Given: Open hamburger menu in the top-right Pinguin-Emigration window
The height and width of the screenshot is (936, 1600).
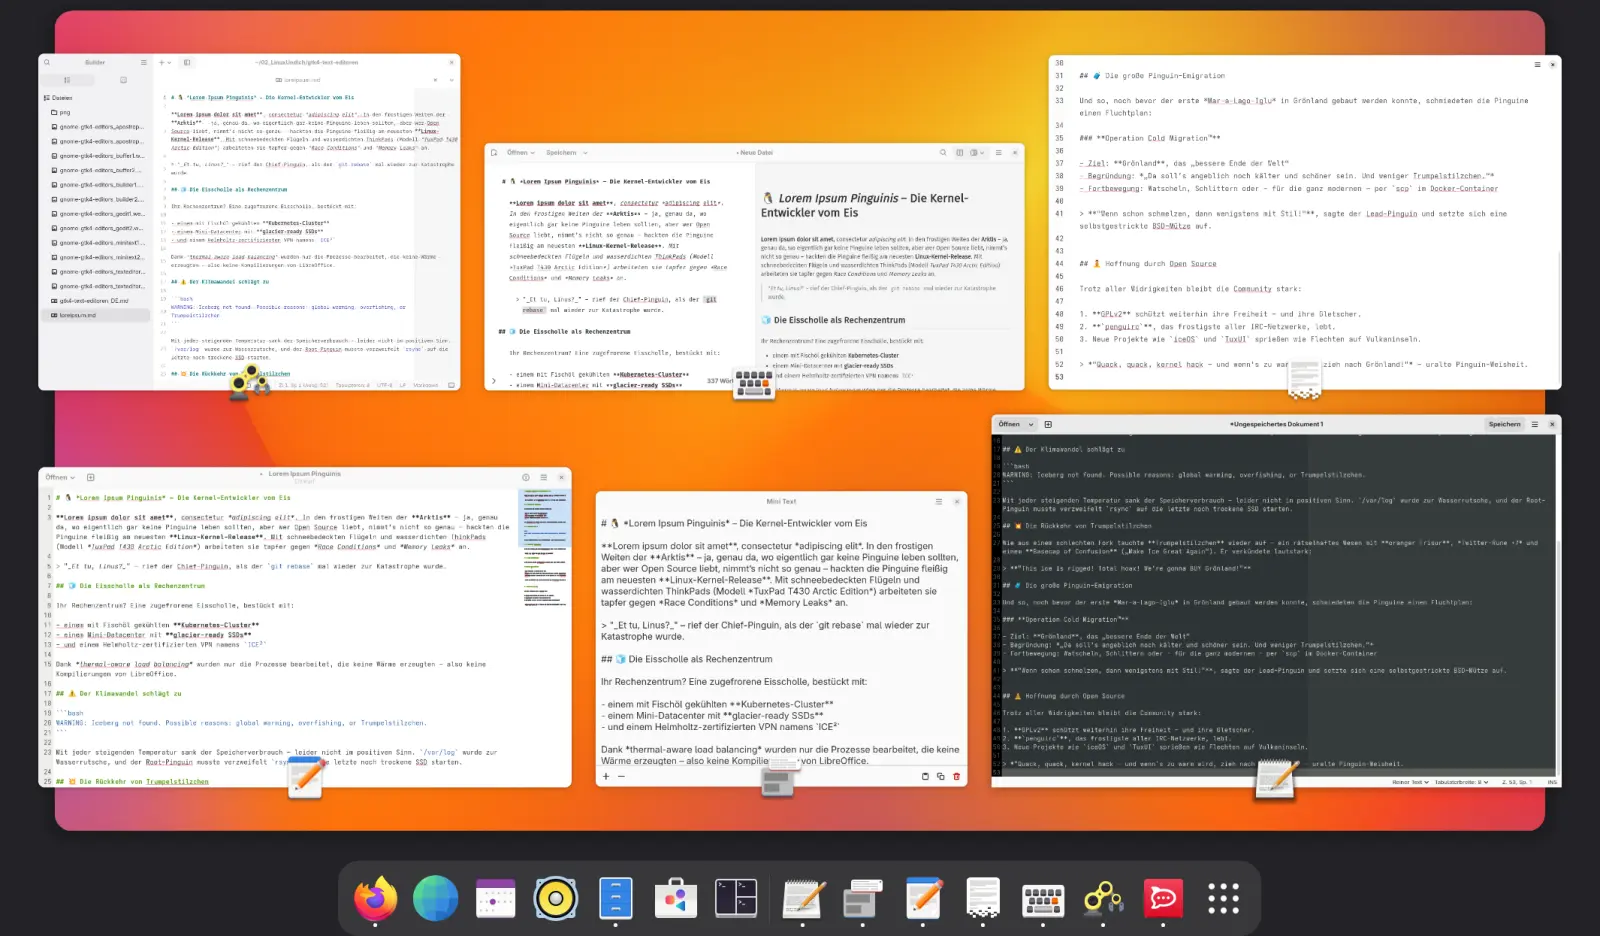Looking at the screenshot, I should (1537, 64).
